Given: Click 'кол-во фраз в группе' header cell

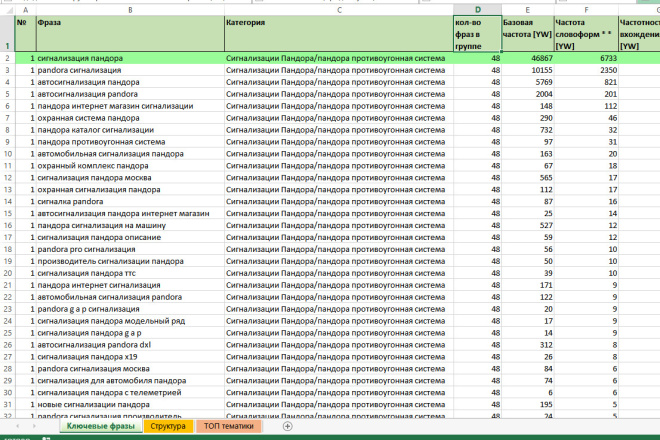Looking at the screenshot, I should pos(477,34).
